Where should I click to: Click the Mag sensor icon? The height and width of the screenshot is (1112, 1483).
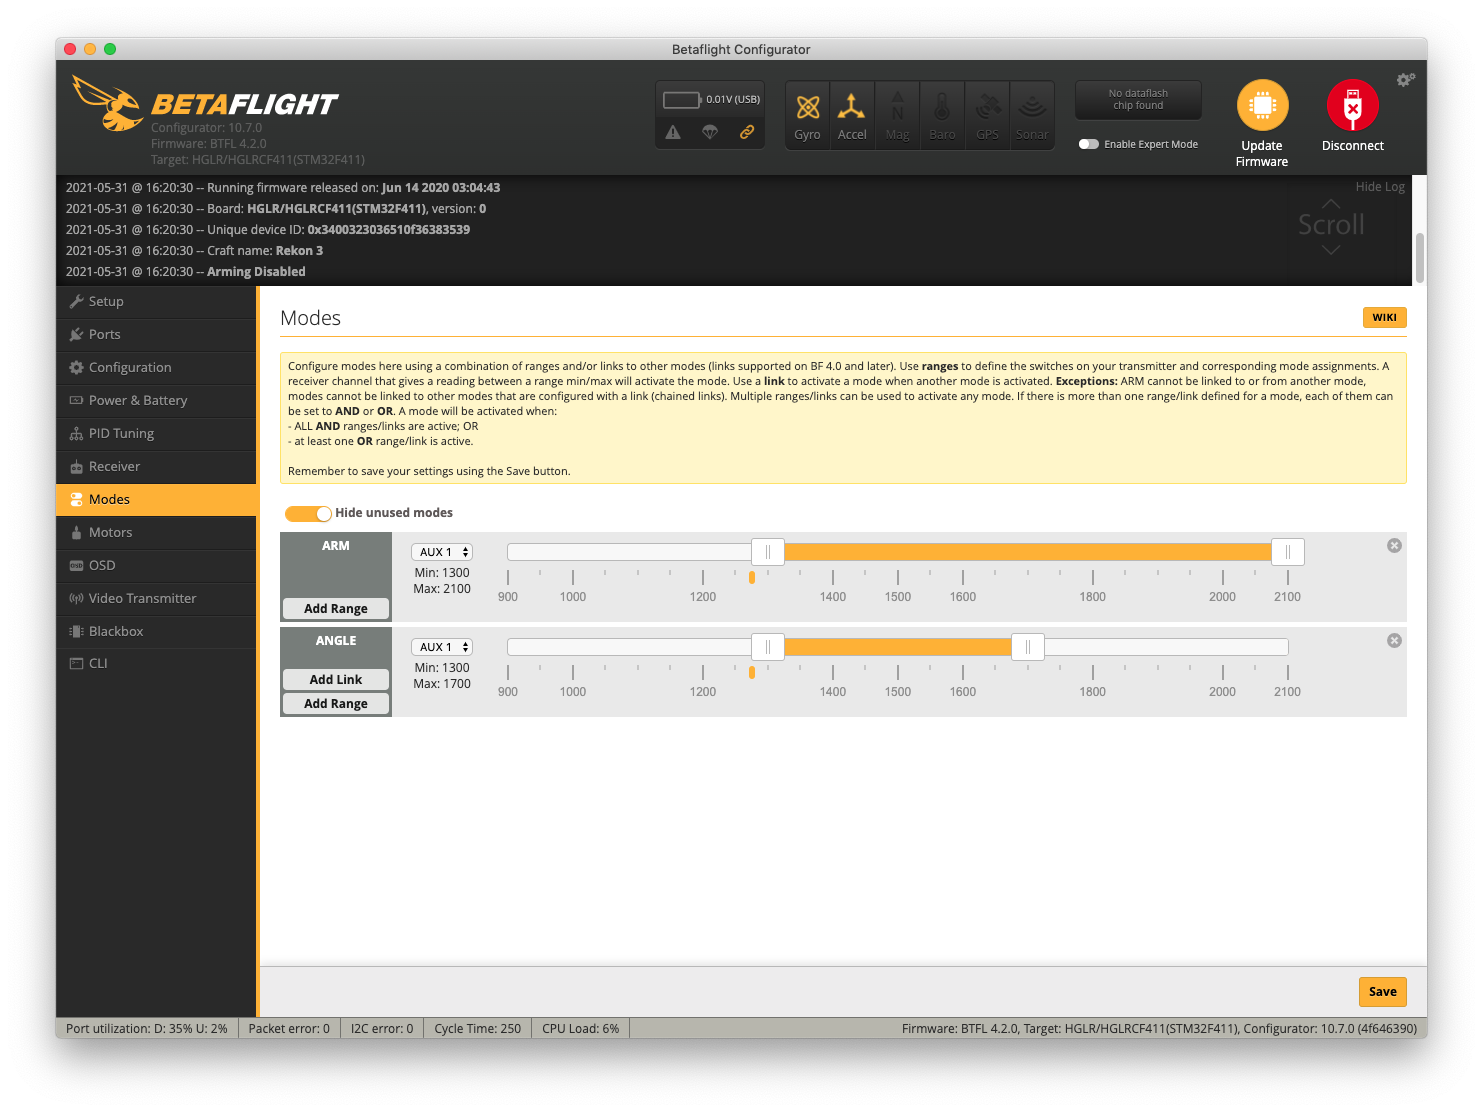pyautogui.click(x=897, y=115)
